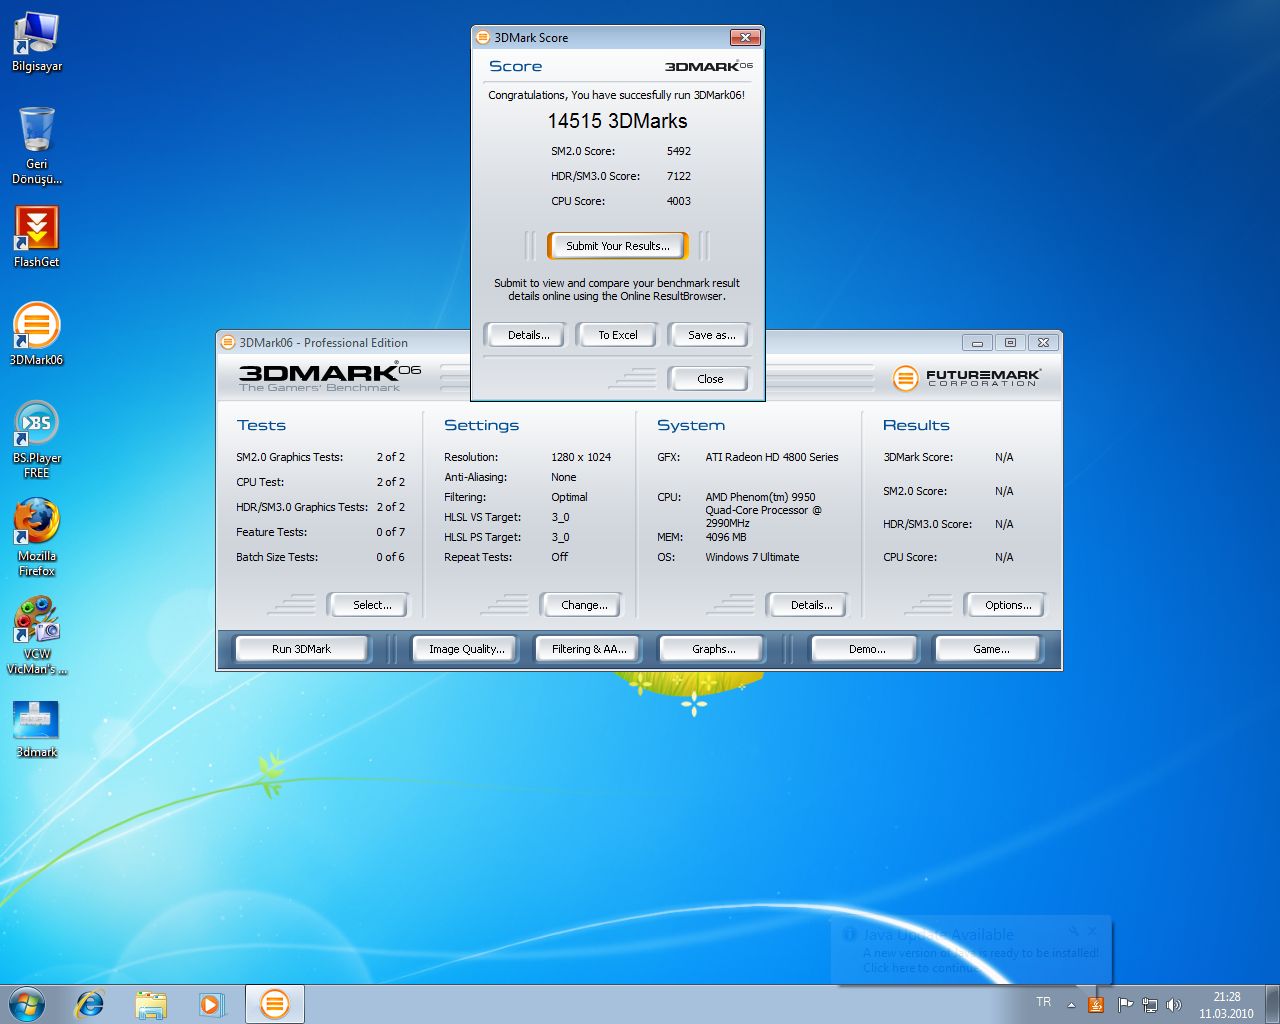Click the TR language indicator
Image resolution: width=1280 pixels, height=1024 pixels.
(1044, 1002)
